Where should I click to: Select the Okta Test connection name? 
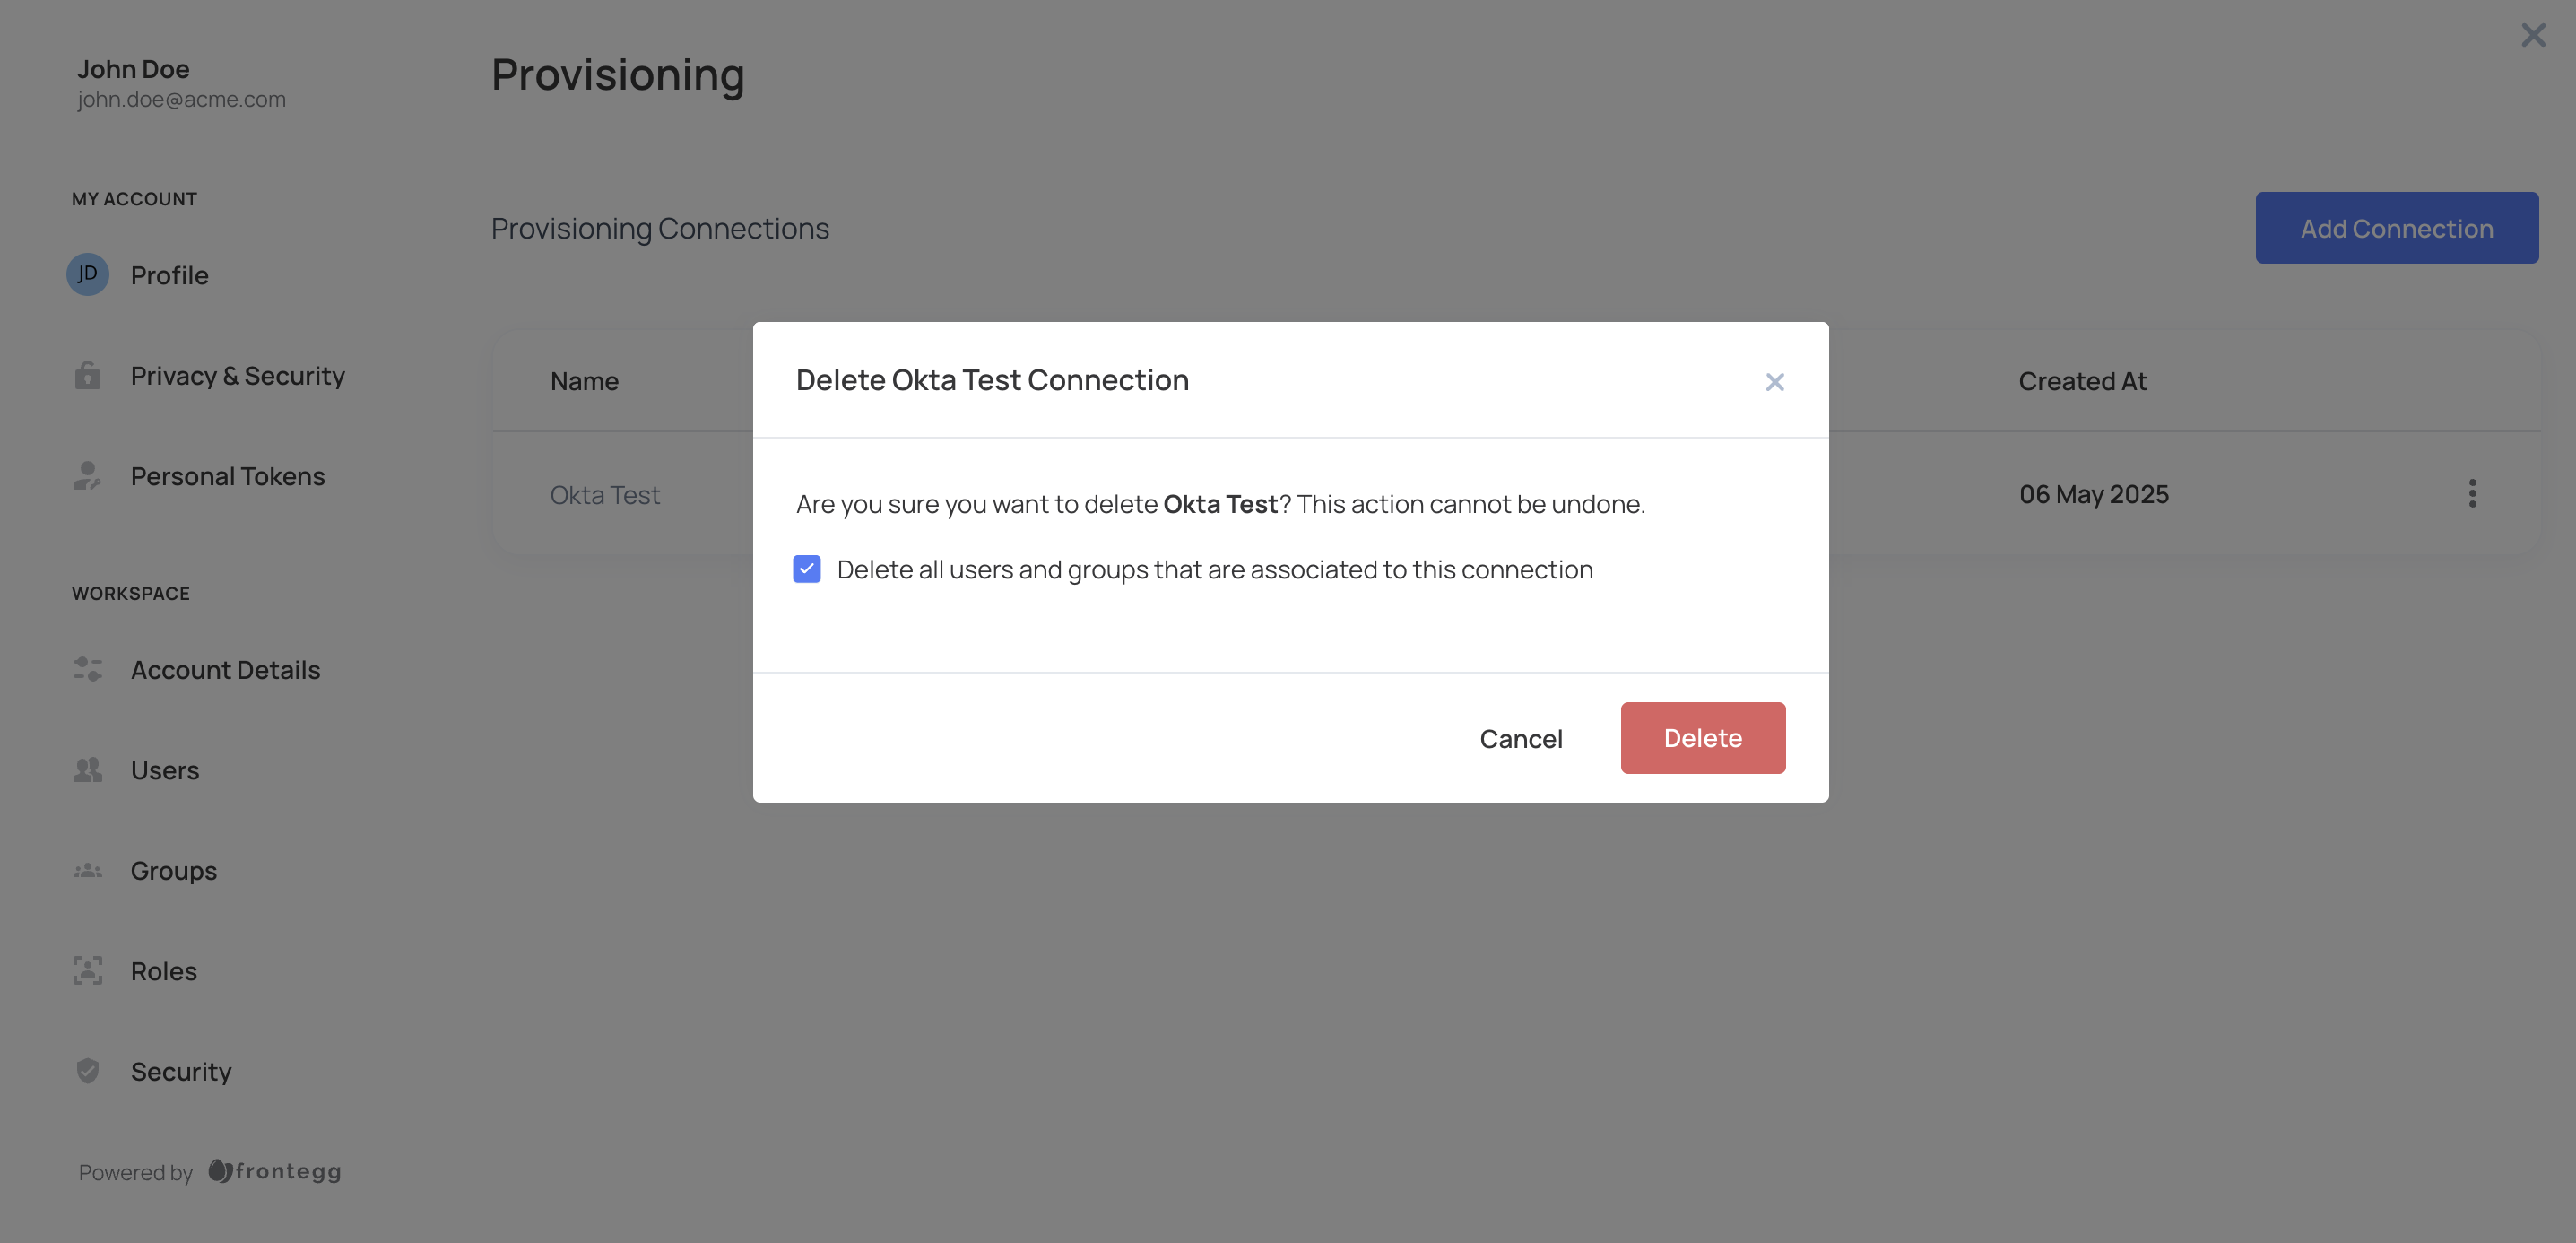pos(604,495)
